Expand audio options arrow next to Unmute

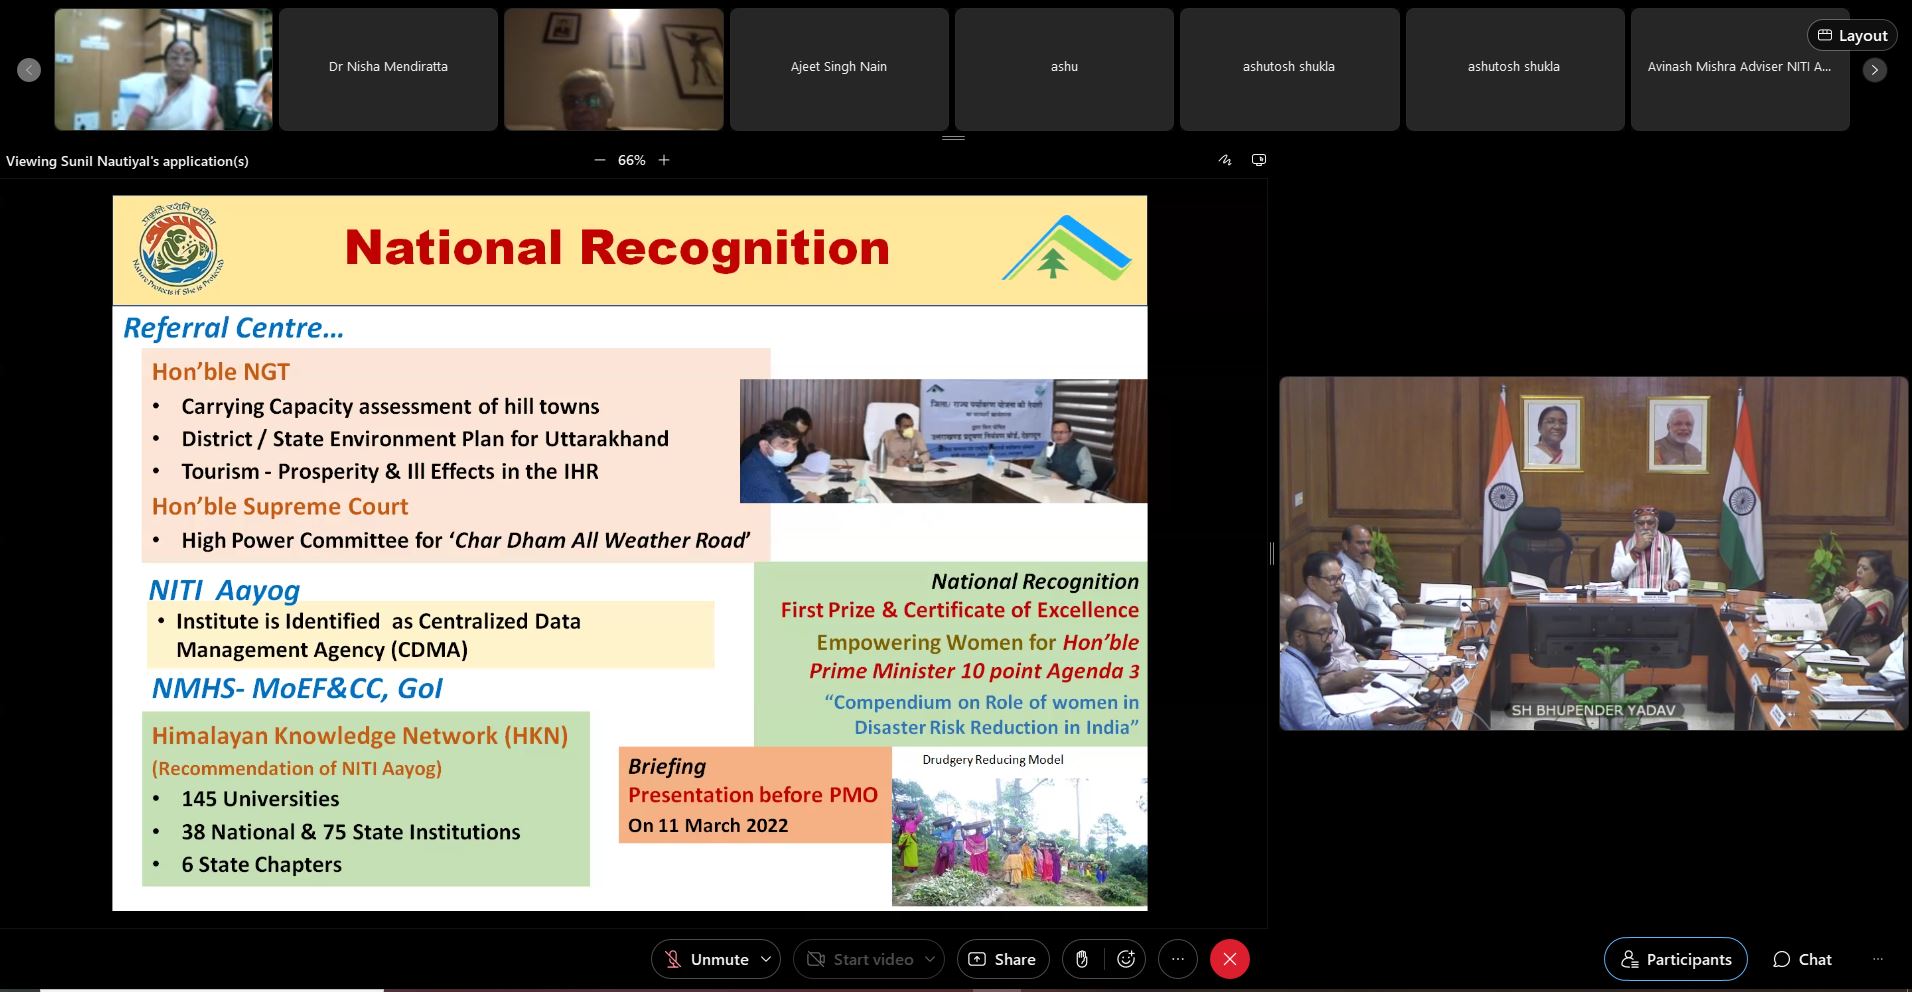766,959
